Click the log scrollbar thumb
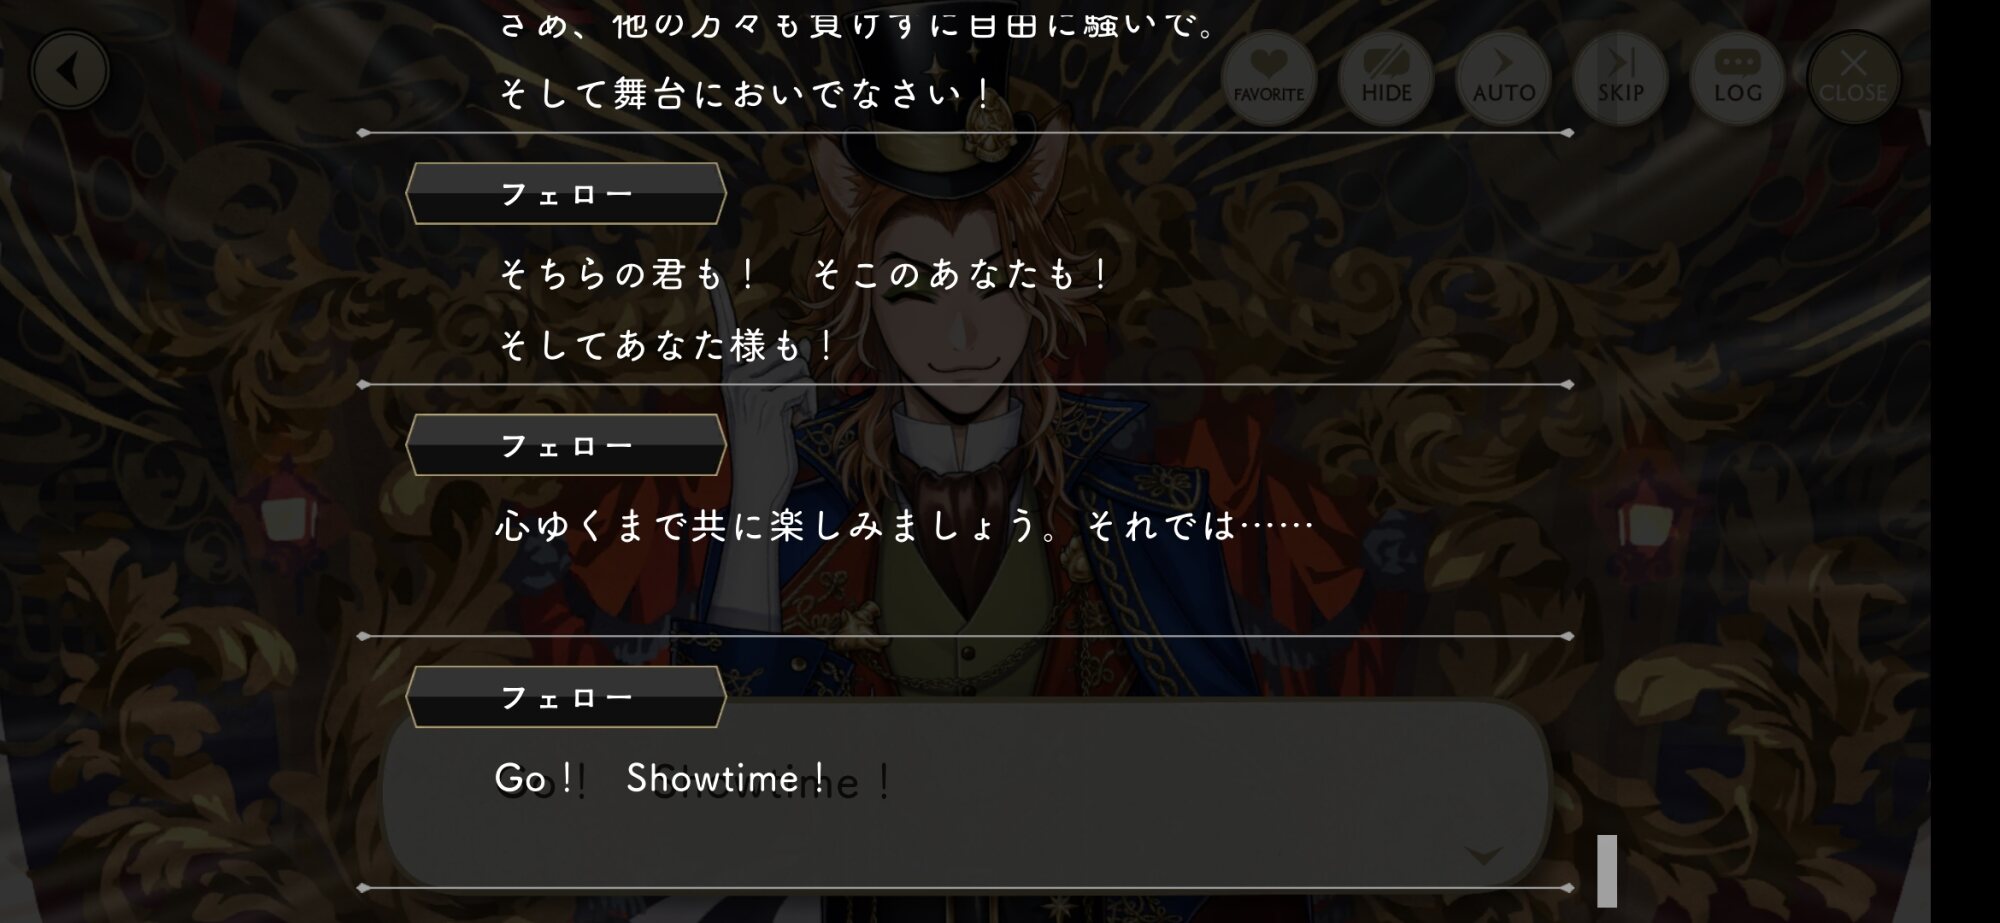The image size is (2000, 923). click(1607, 870)
